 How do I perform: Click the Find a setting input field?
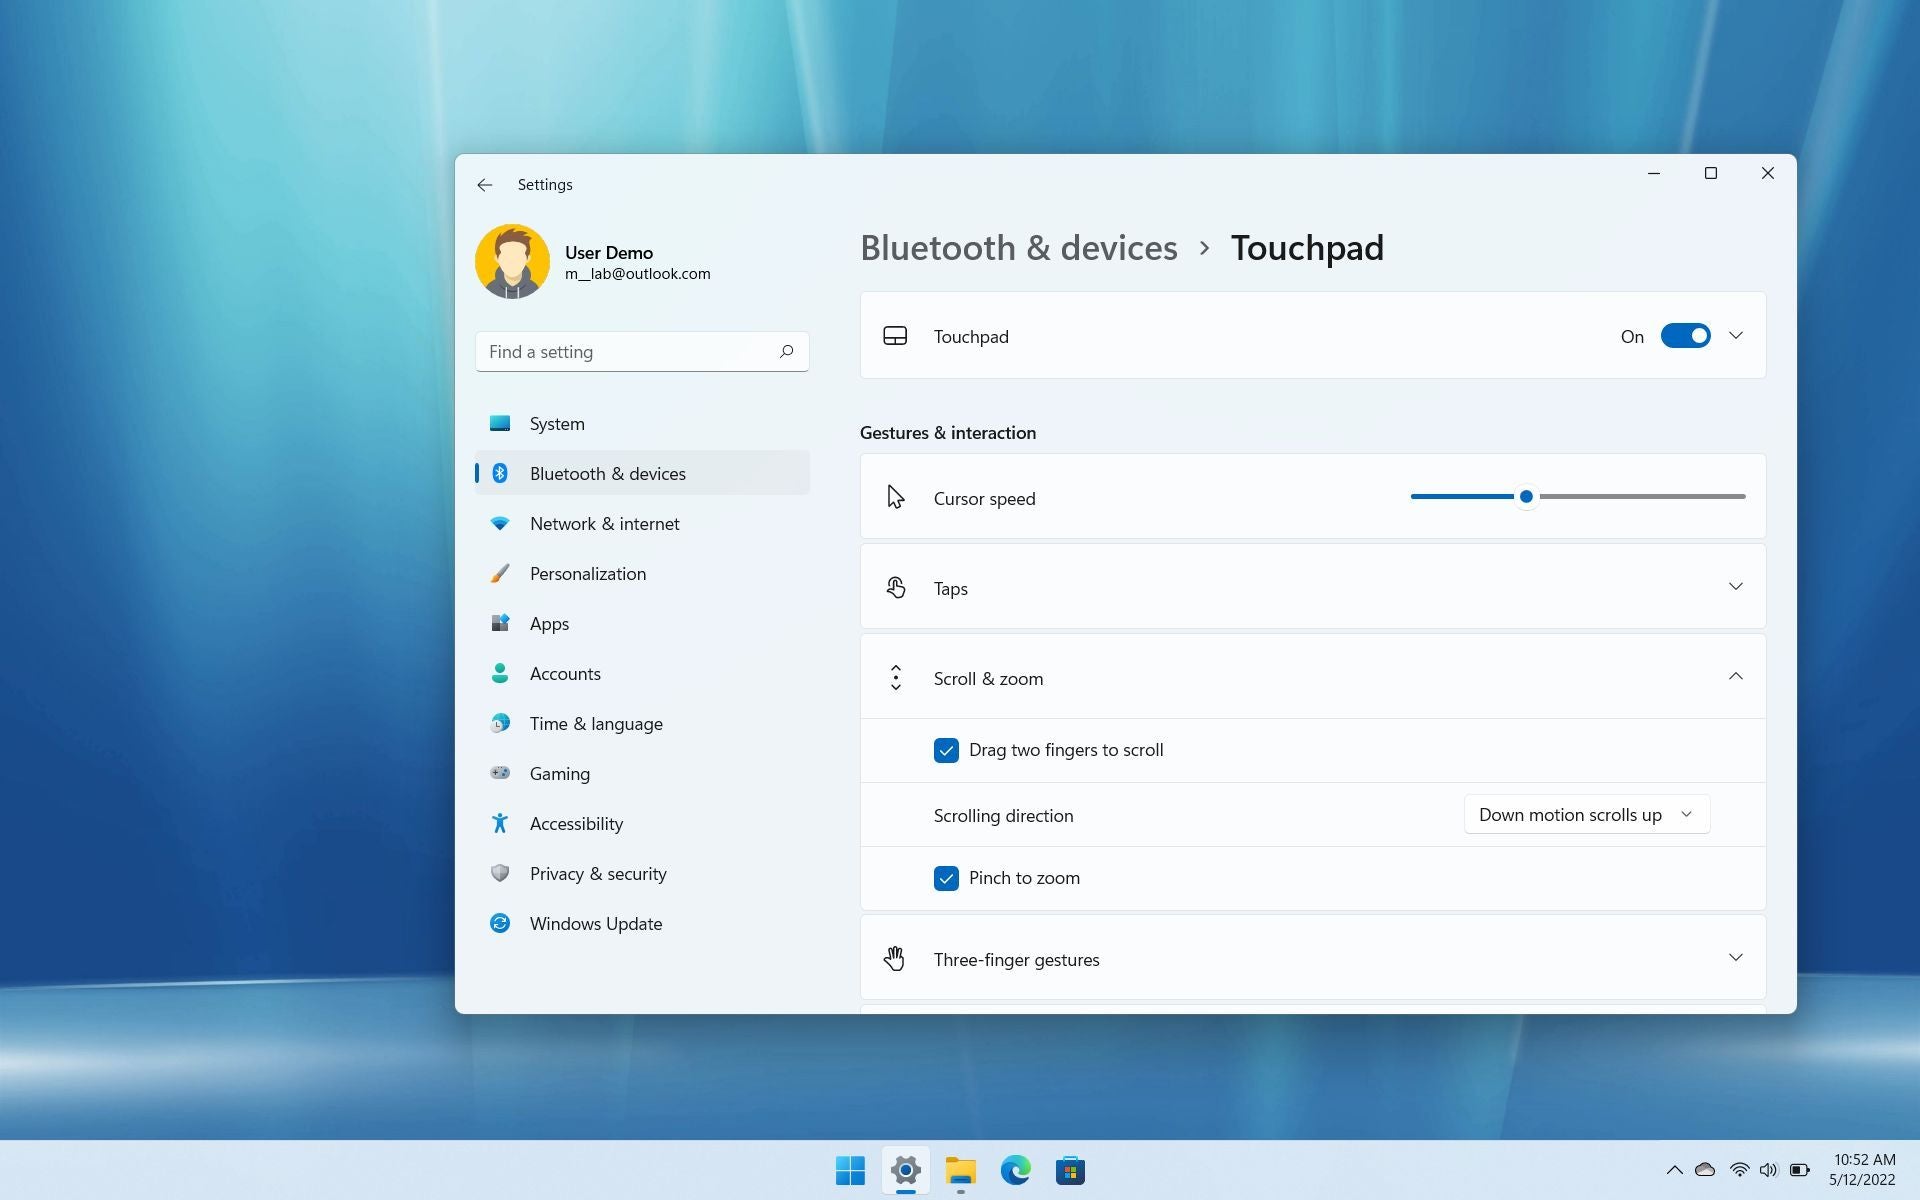click(x=641, y=351)
